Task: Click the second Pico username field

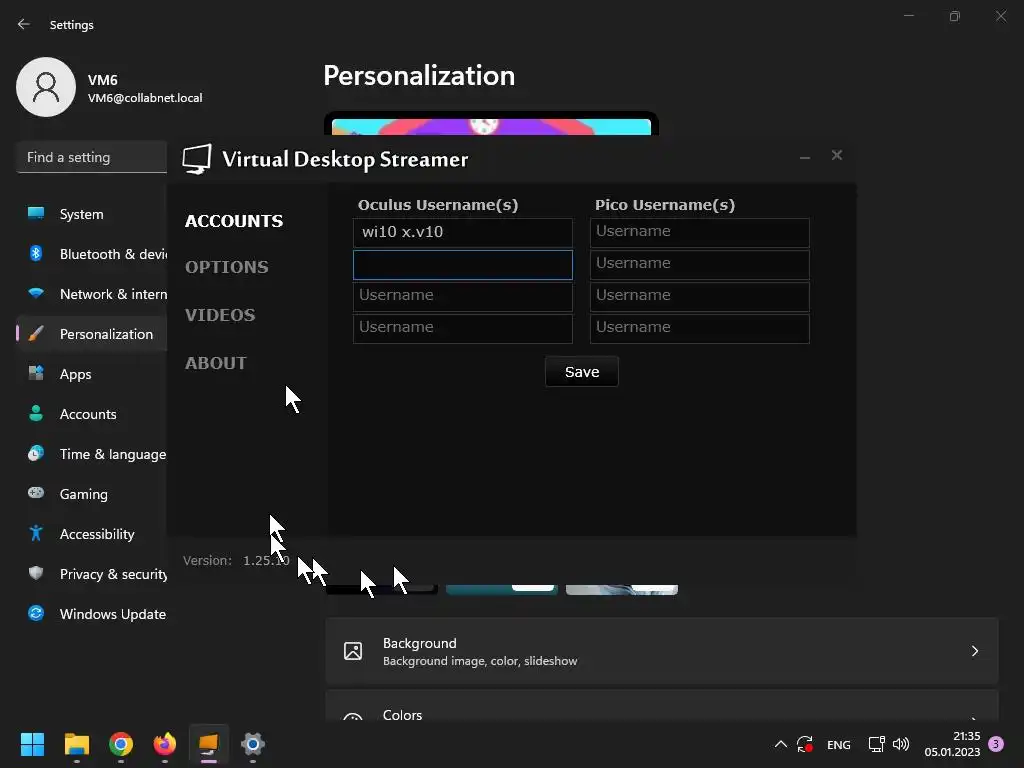Action: (x=699, y=264)
